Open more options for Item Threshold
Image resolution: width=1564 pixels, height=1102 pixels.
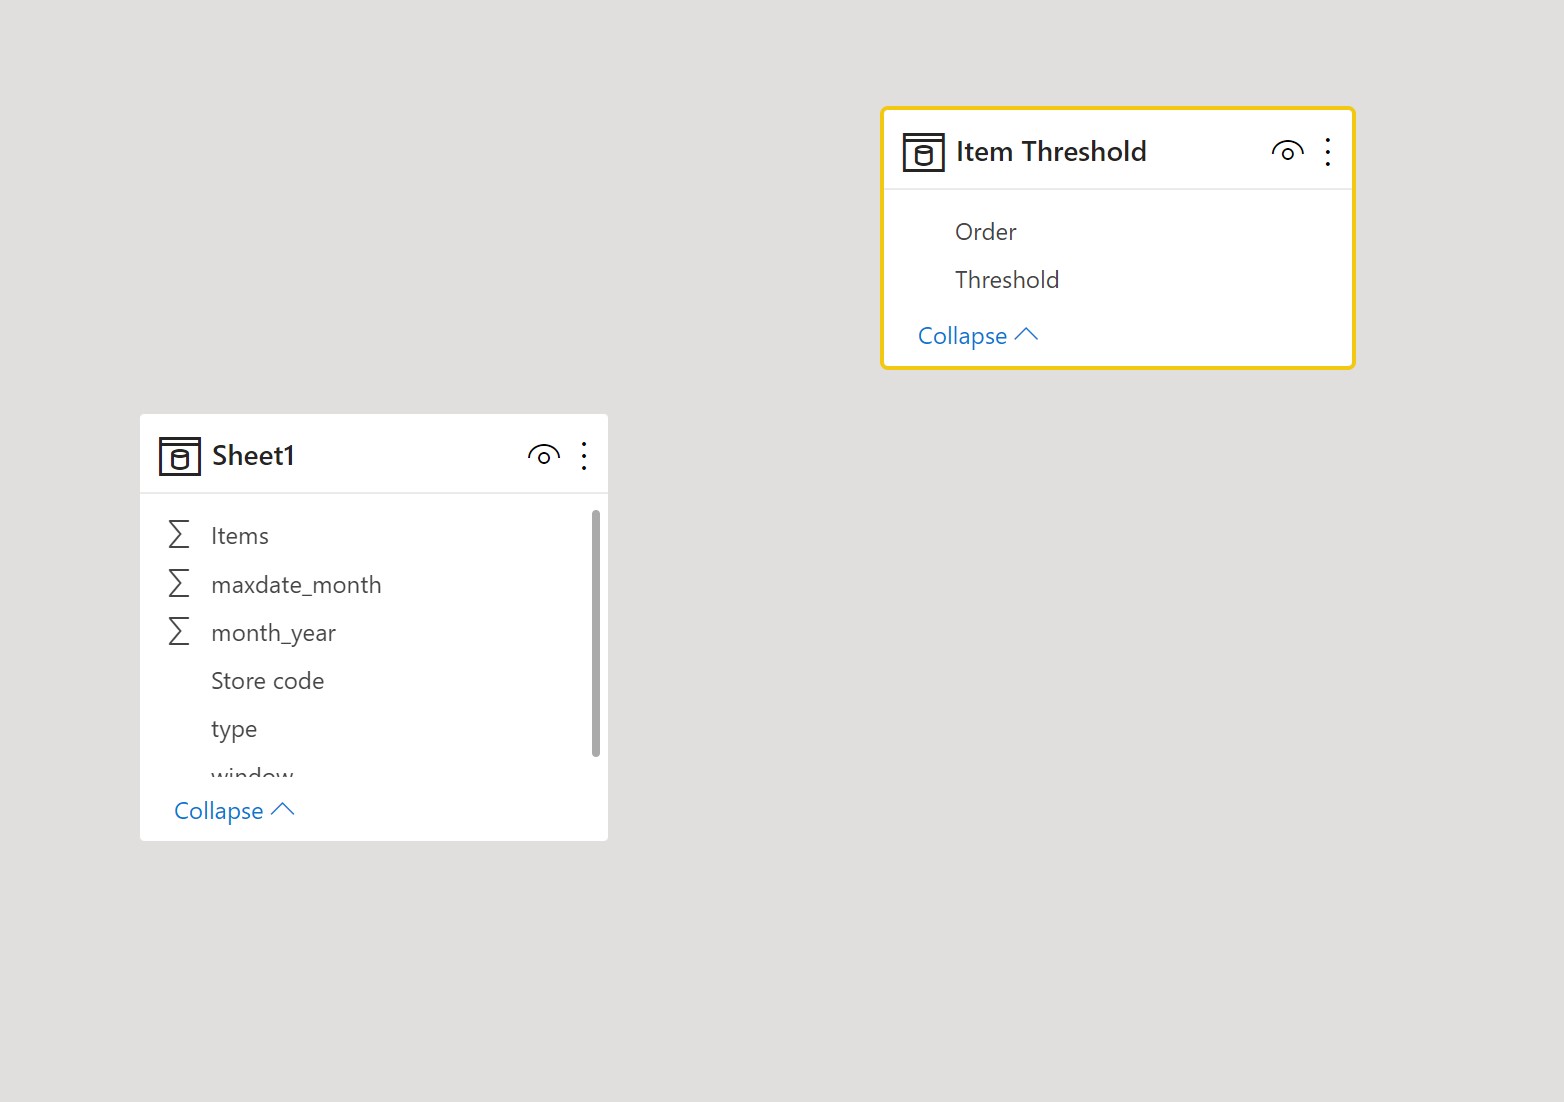1327,152
